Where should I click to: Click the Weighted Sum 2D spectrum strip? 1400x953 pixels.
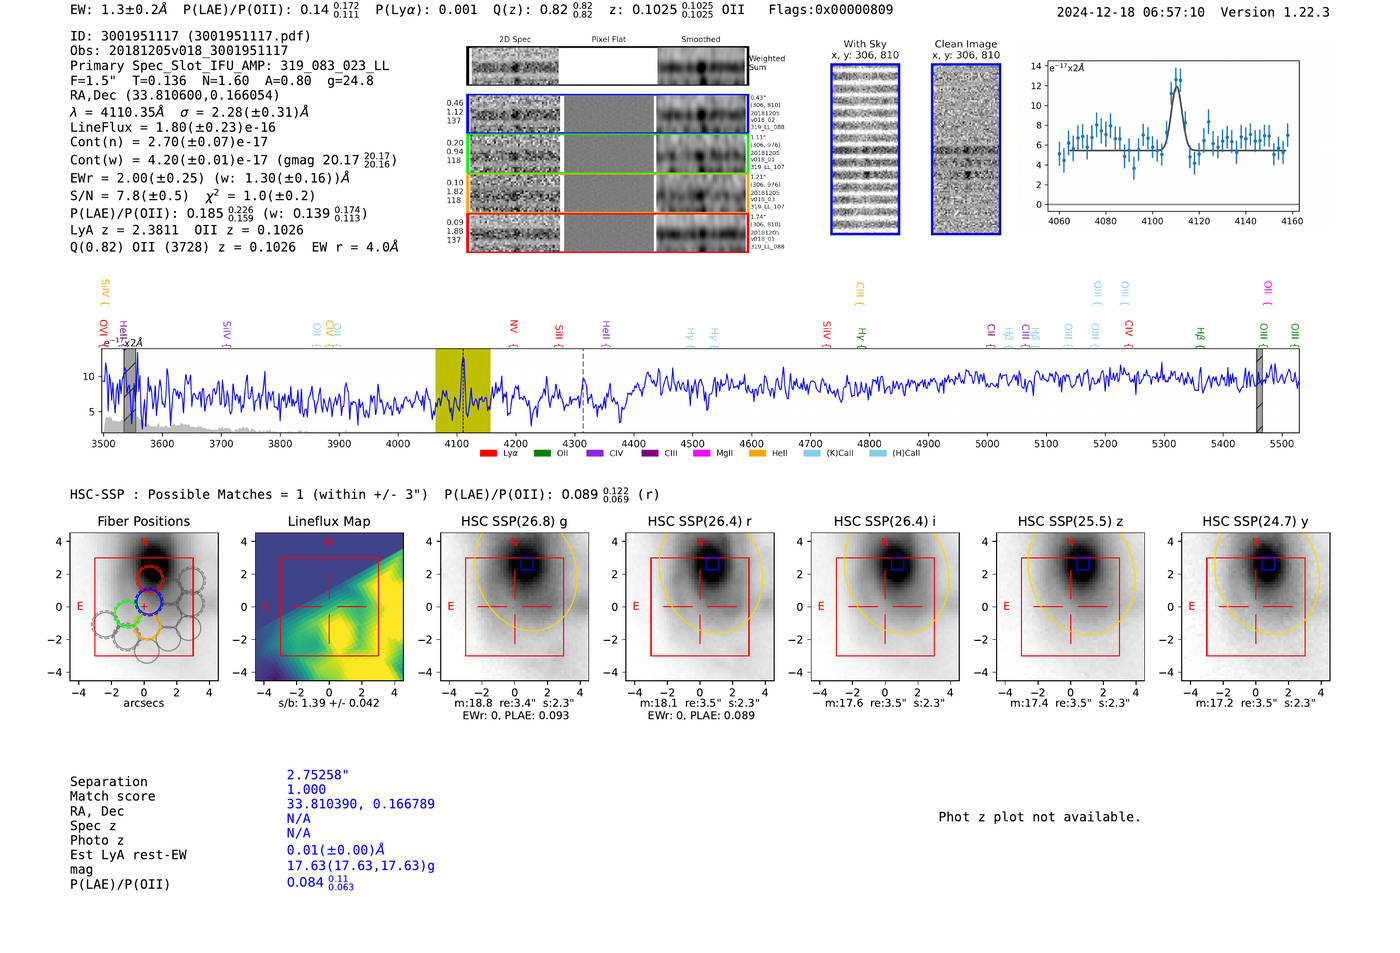point(607,66)
